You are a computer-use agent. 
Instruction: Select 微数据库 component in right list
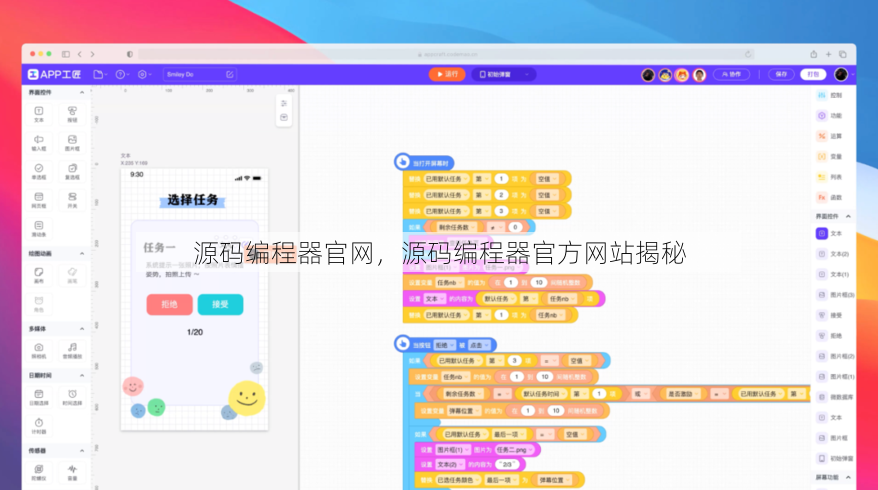(835, 397)
